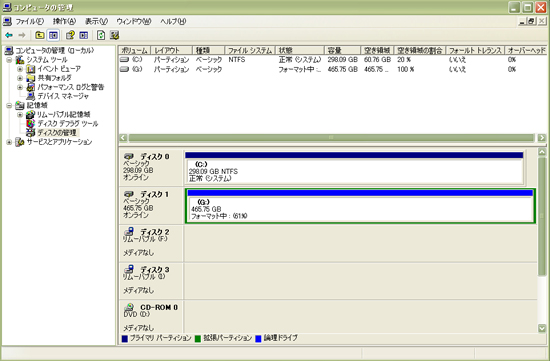The width and height of the screenshot is (550, 361).
Task: Select ディスクの管理 in the tree
Action: 57,133
